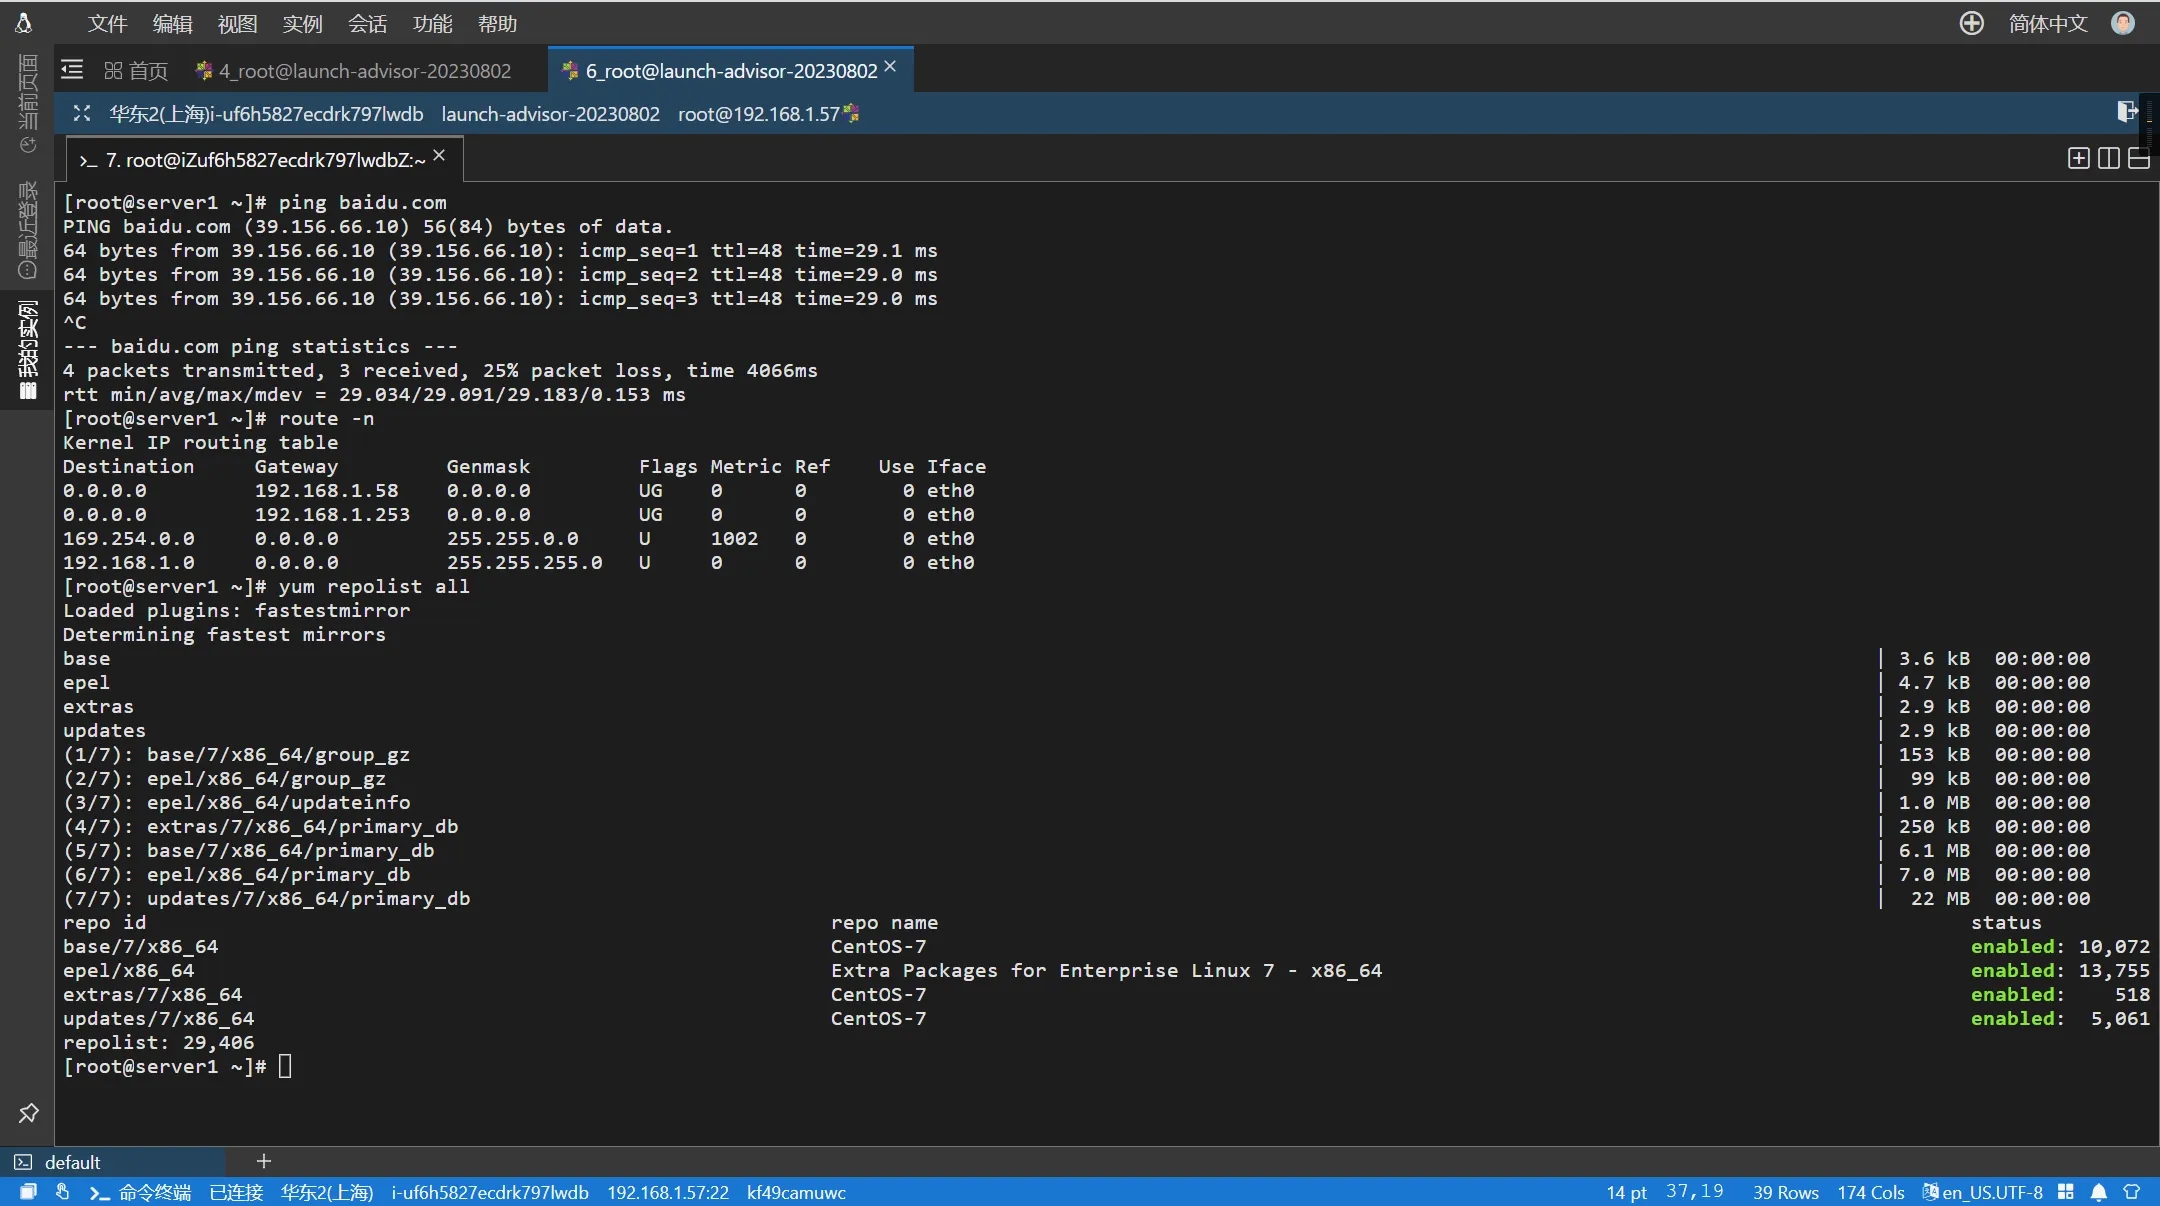Image resolution: width=2160 pixels, height=1206 pixels.
Task: Add new terminal group with plus button
Action: (264, 1161)
